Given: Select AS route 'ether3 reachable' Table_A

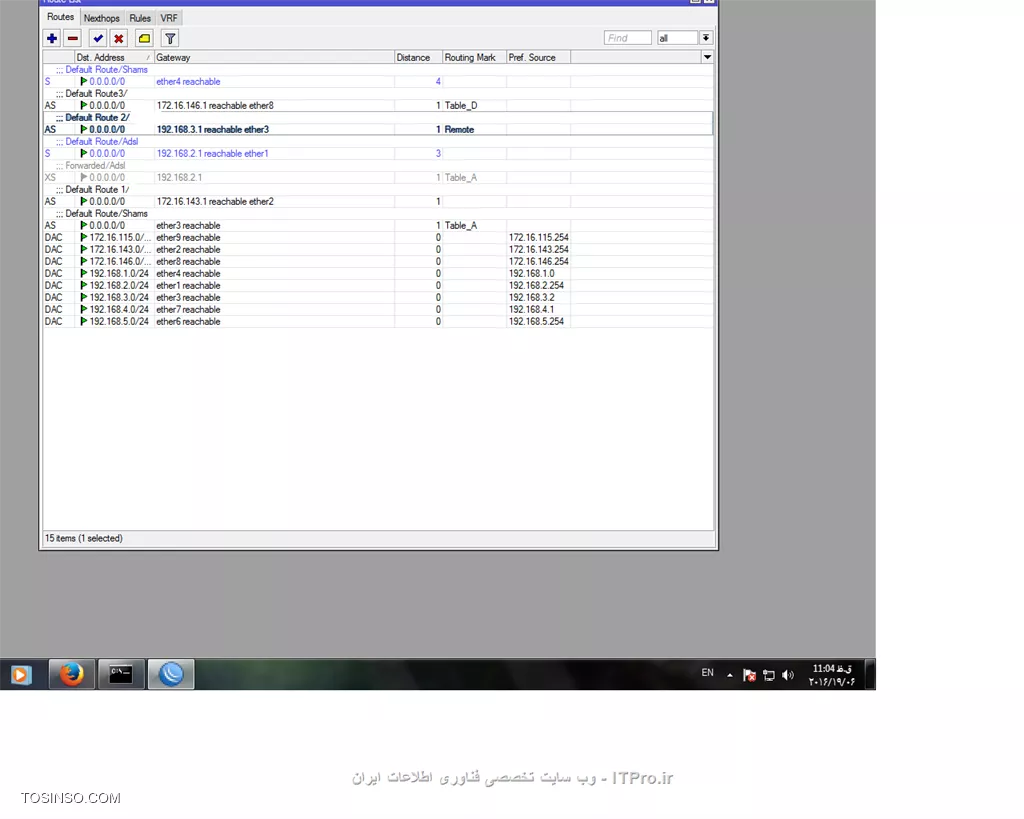Looking at the screenshot, I should pyautogui.click(x=377, y=225).
